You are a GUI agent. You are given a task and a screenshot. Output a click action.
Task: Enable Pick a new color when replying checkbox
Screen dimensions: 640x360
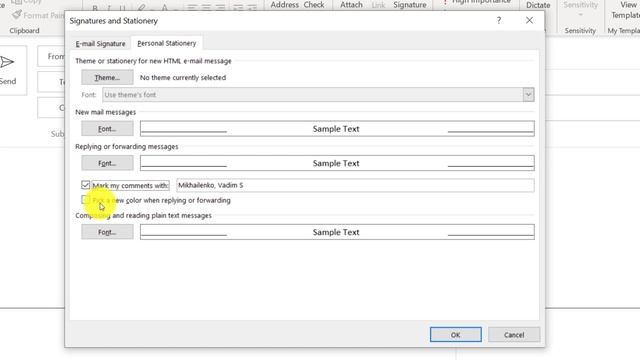pyautogui.click(x=85, y=200)
